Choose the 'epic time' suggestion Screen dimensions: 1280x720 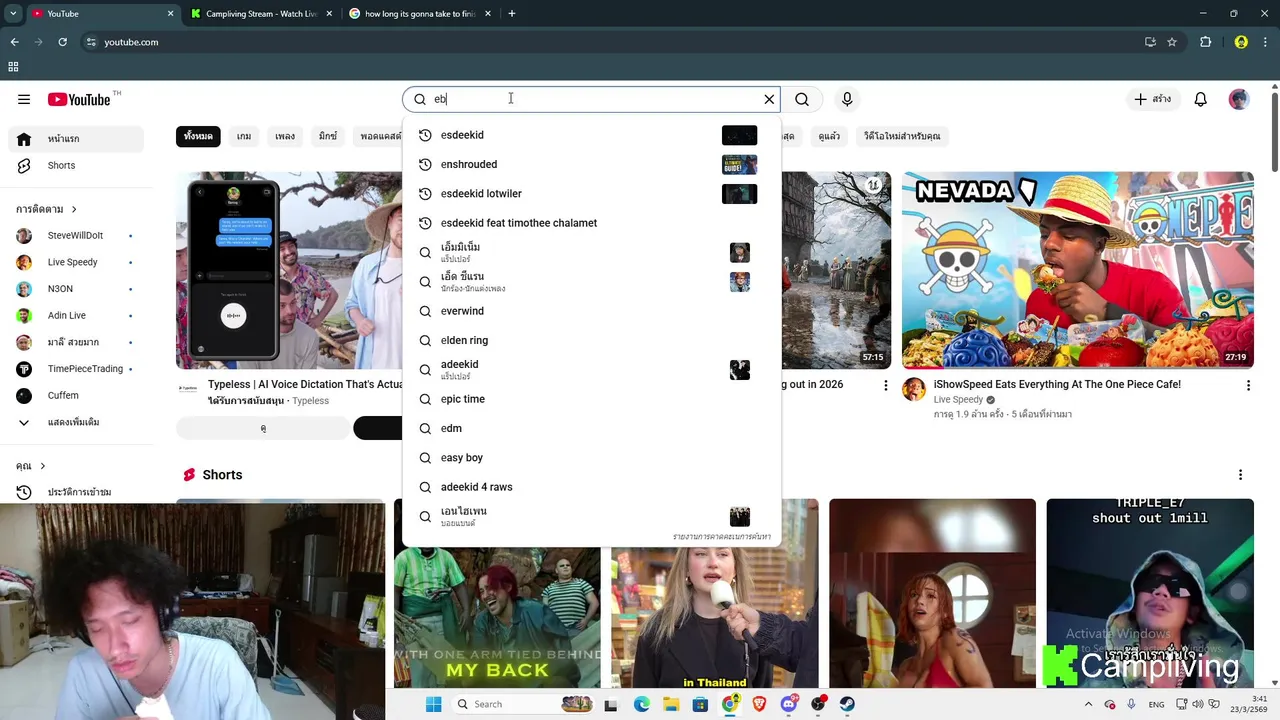591,399
